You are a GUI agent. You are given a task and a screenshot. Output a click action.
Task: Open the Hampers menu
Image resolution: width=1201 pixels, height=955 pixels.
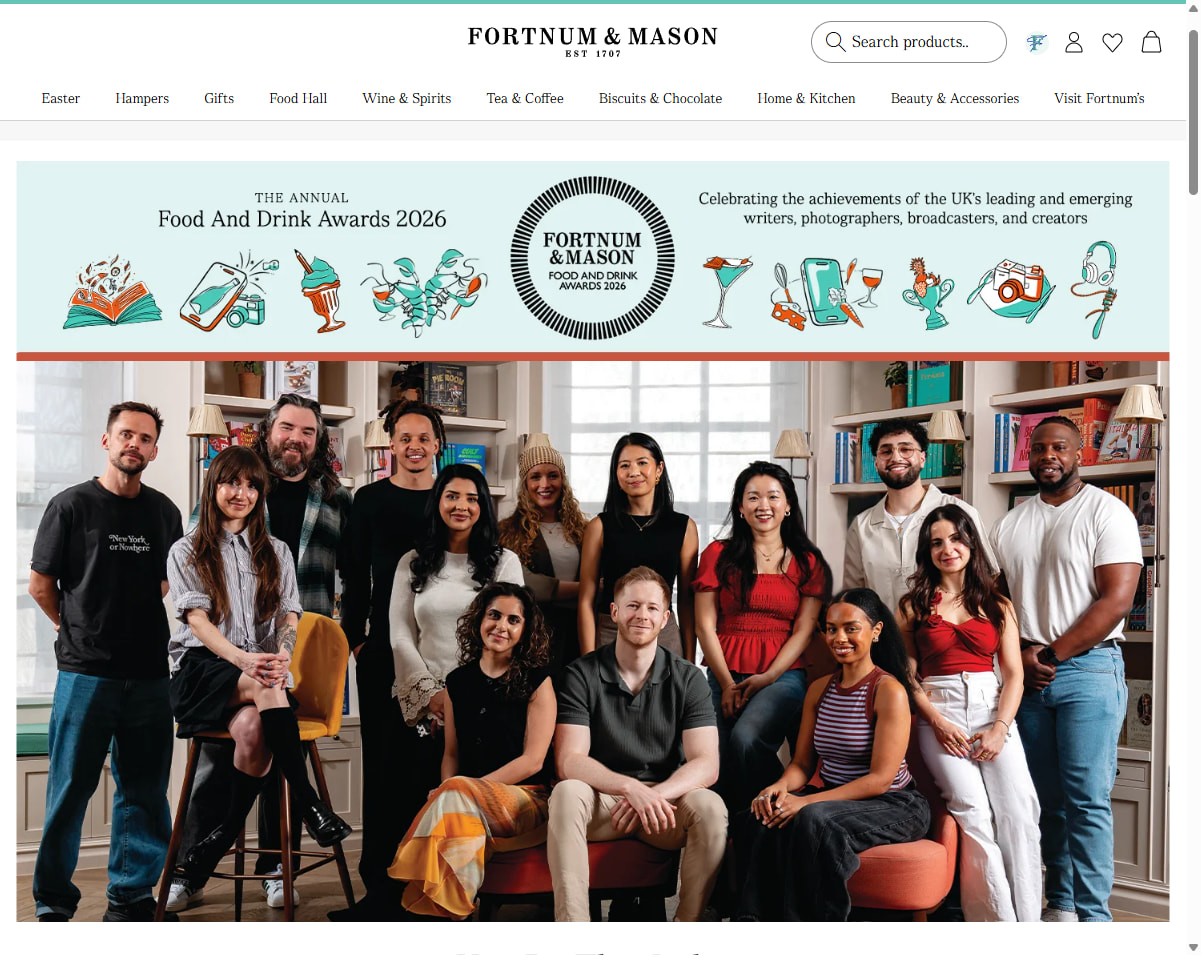point(142,98)
